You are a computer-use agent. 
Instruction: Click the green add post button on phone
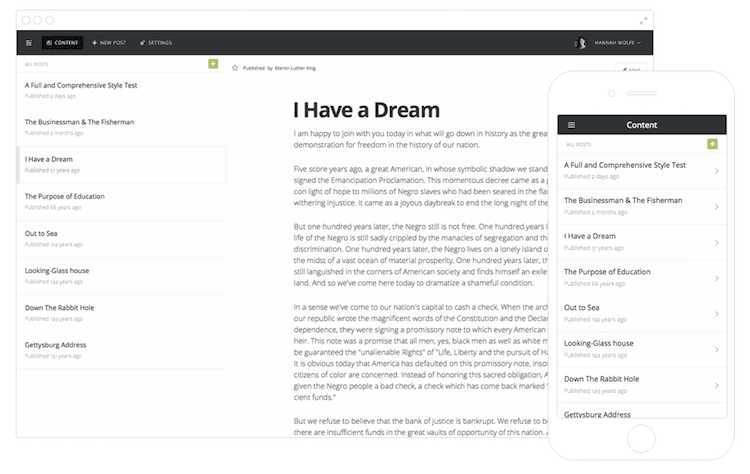(x=712, y=144)
